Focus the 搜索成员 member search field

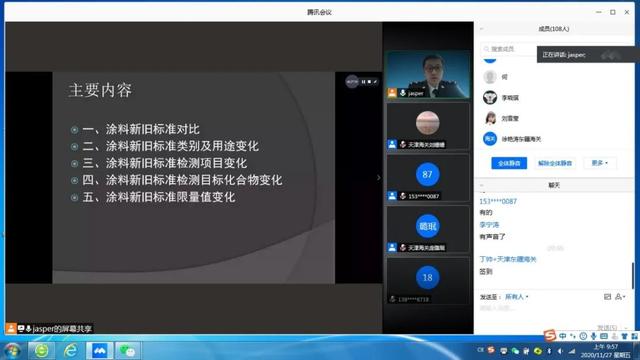click(509, 49)
